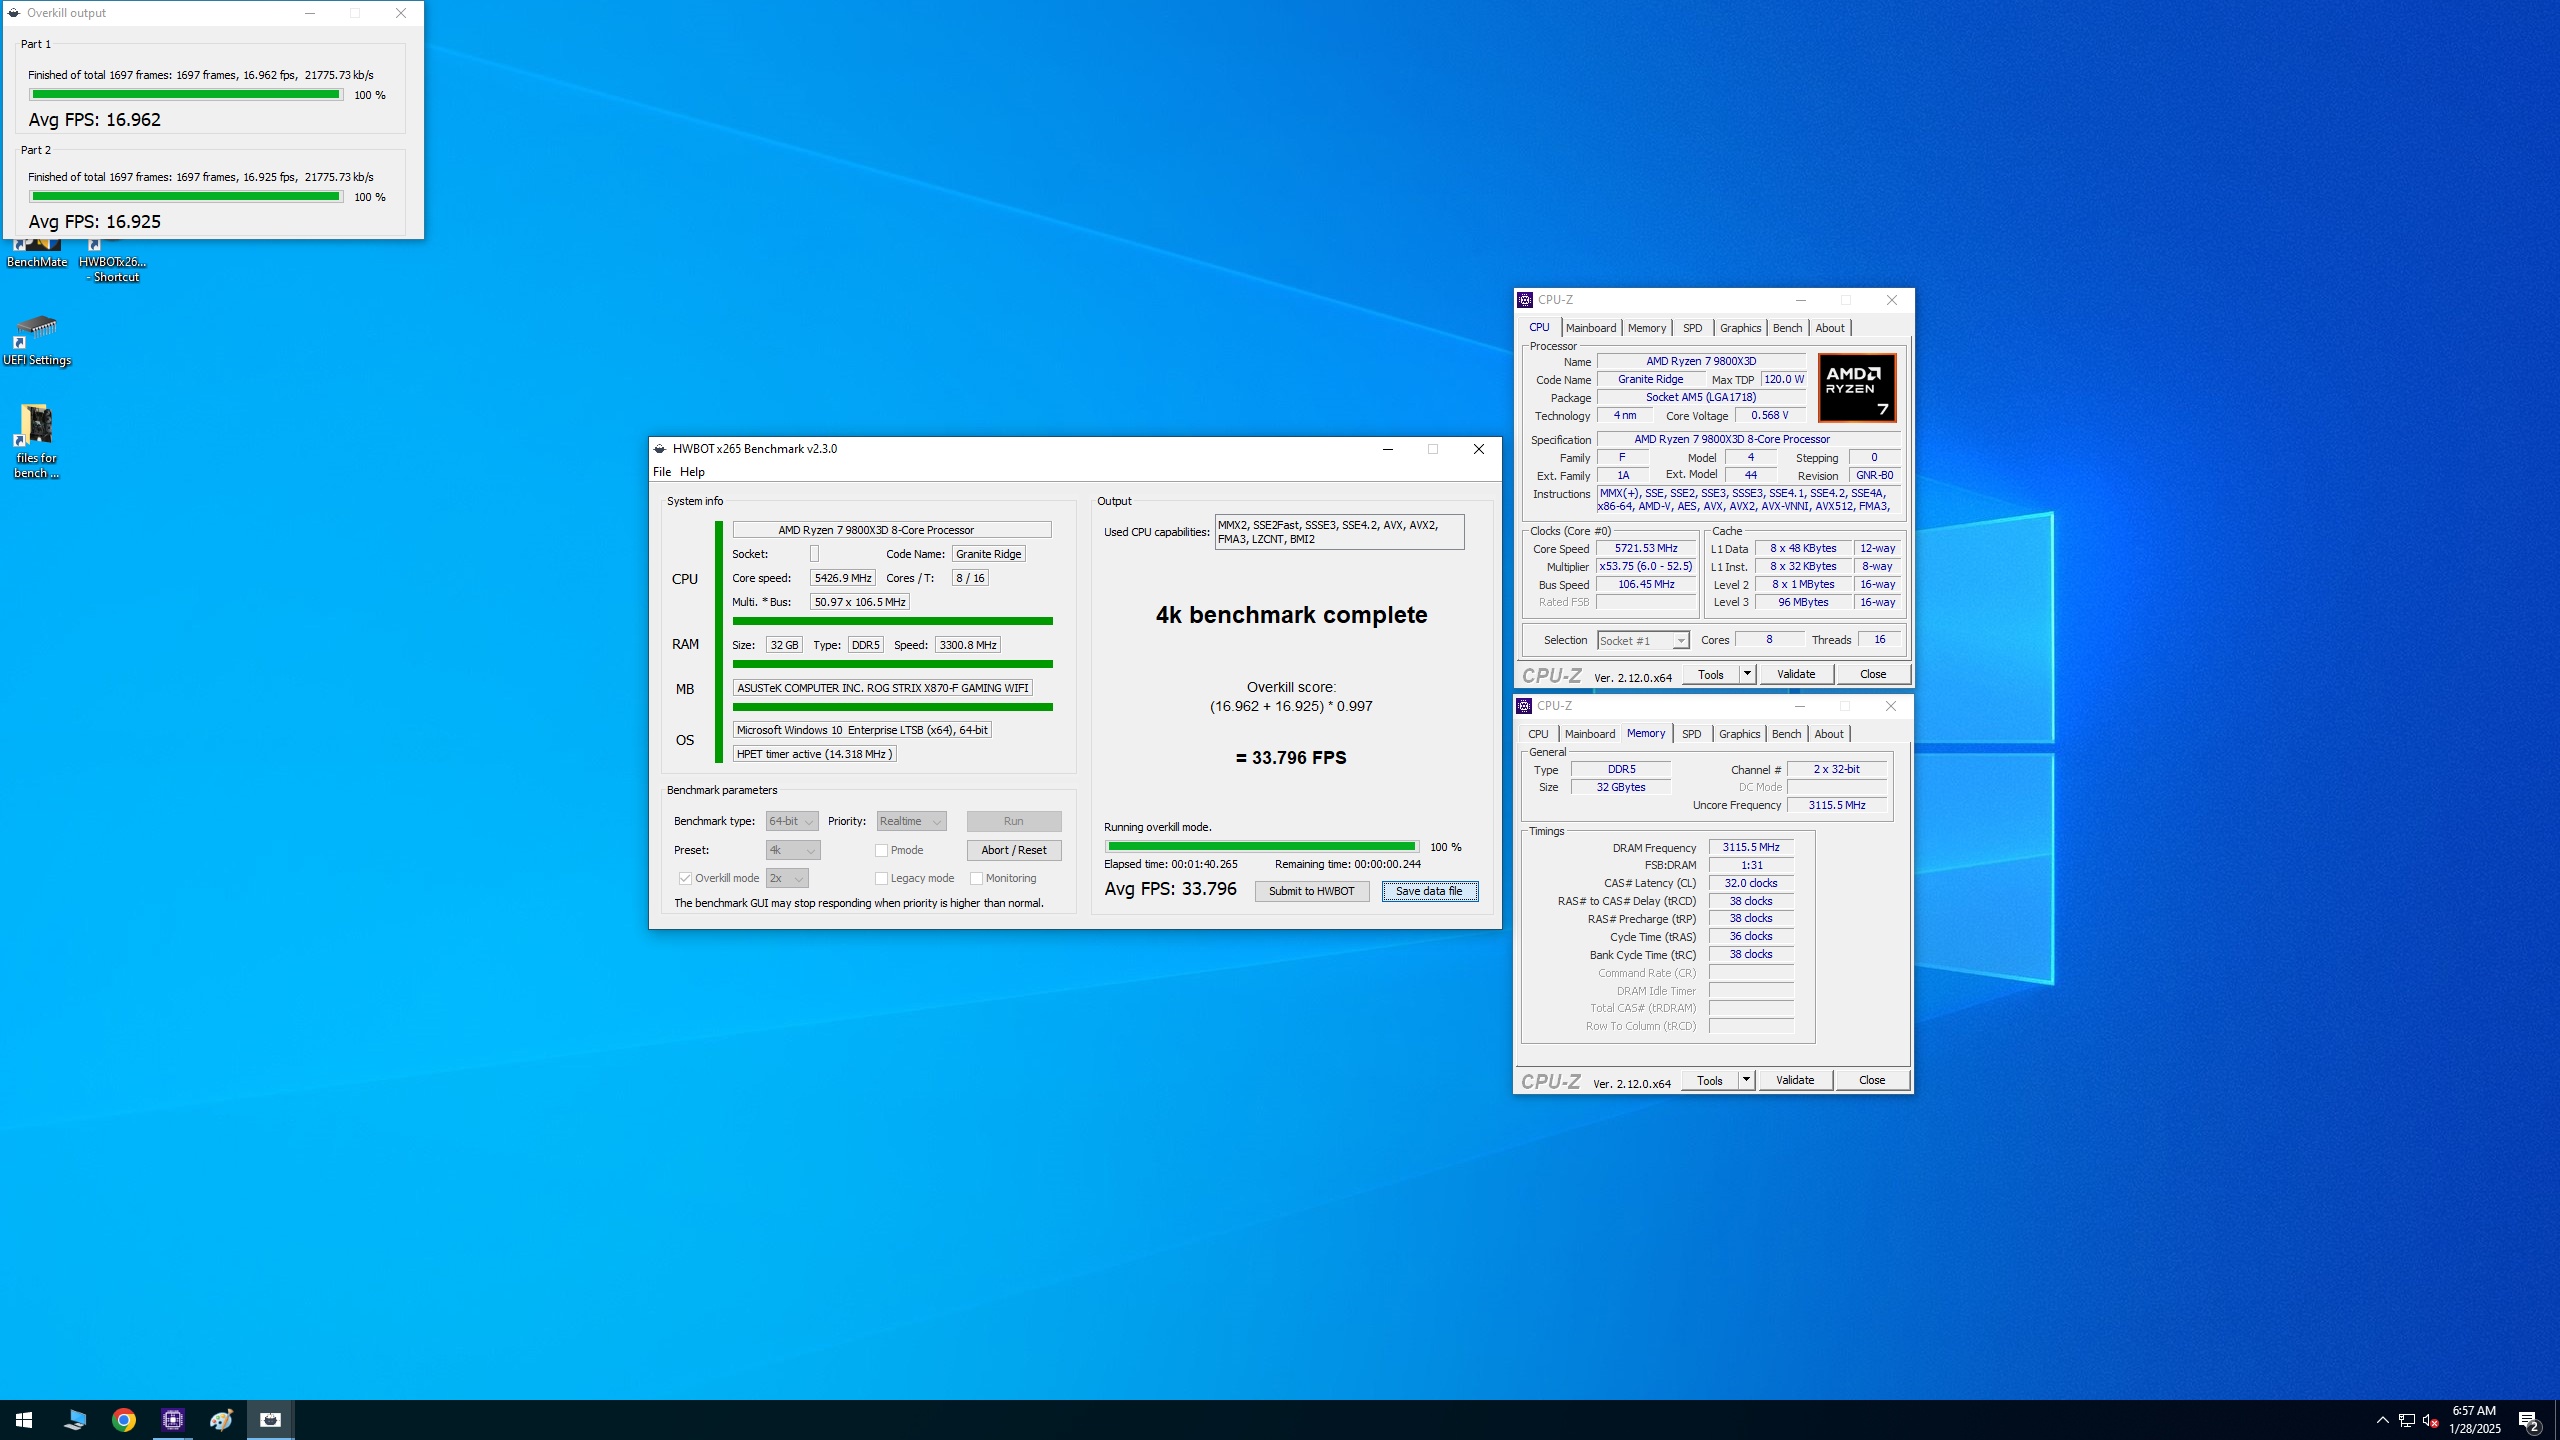Click the DRAM Frequency 3115.5 MHz value
This screenshot has width=2560, height=1440.
point(1750,847)
